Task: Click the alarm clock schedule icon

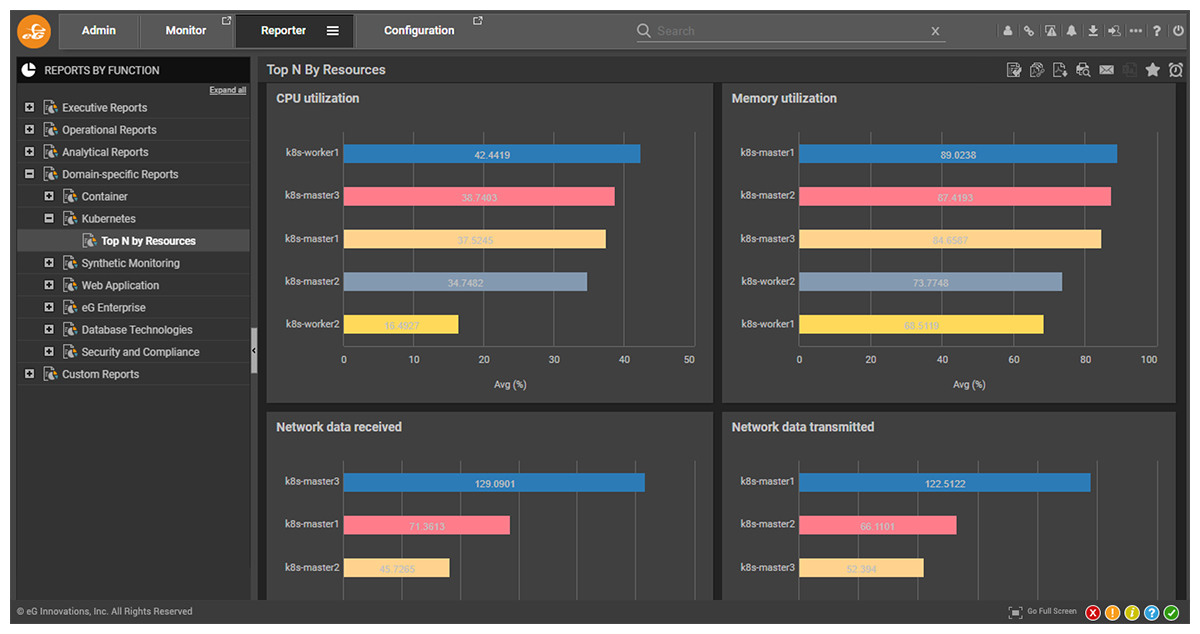Action: pos(1176,70)
